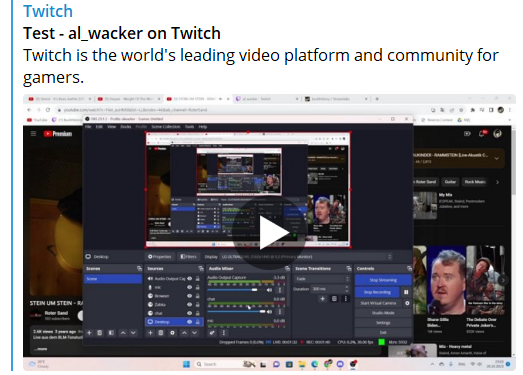Screen dimensions: 523x375
Task: Open the Fade transition dropdown
Action: [x=322, y=279]
